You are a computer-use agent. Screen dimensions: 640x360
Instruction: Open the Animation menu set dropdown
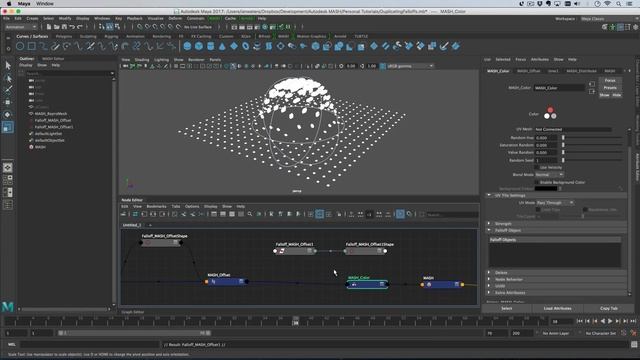click(x=21, y=27)
